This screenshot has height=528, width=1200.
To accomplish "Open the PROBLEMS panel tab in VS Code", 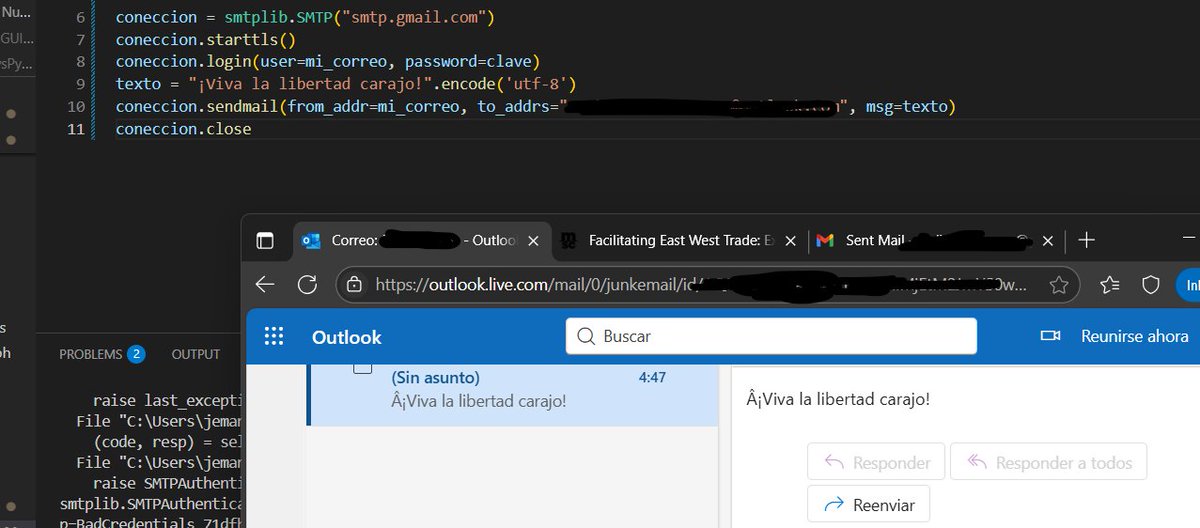I will (90, 354).
